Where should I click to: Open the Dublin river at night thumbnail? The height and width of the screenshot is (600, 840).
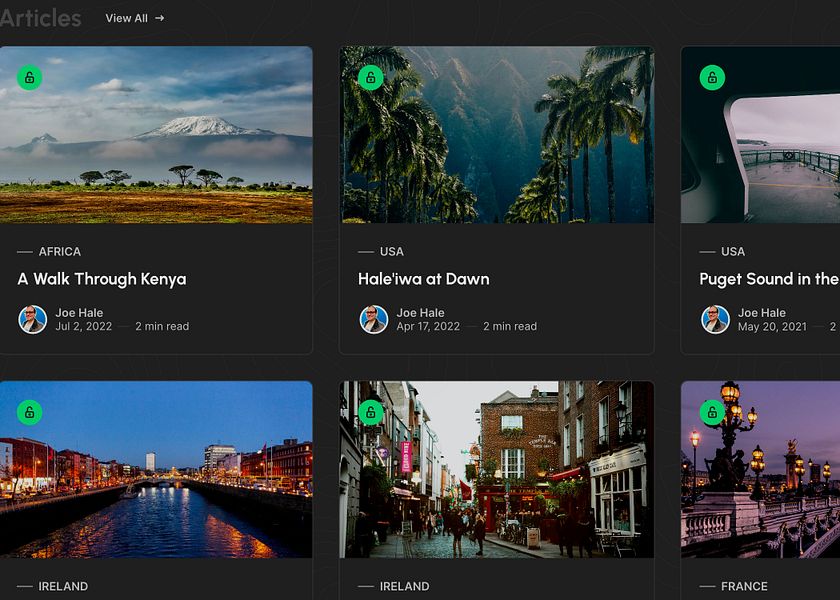pos(156,469)
